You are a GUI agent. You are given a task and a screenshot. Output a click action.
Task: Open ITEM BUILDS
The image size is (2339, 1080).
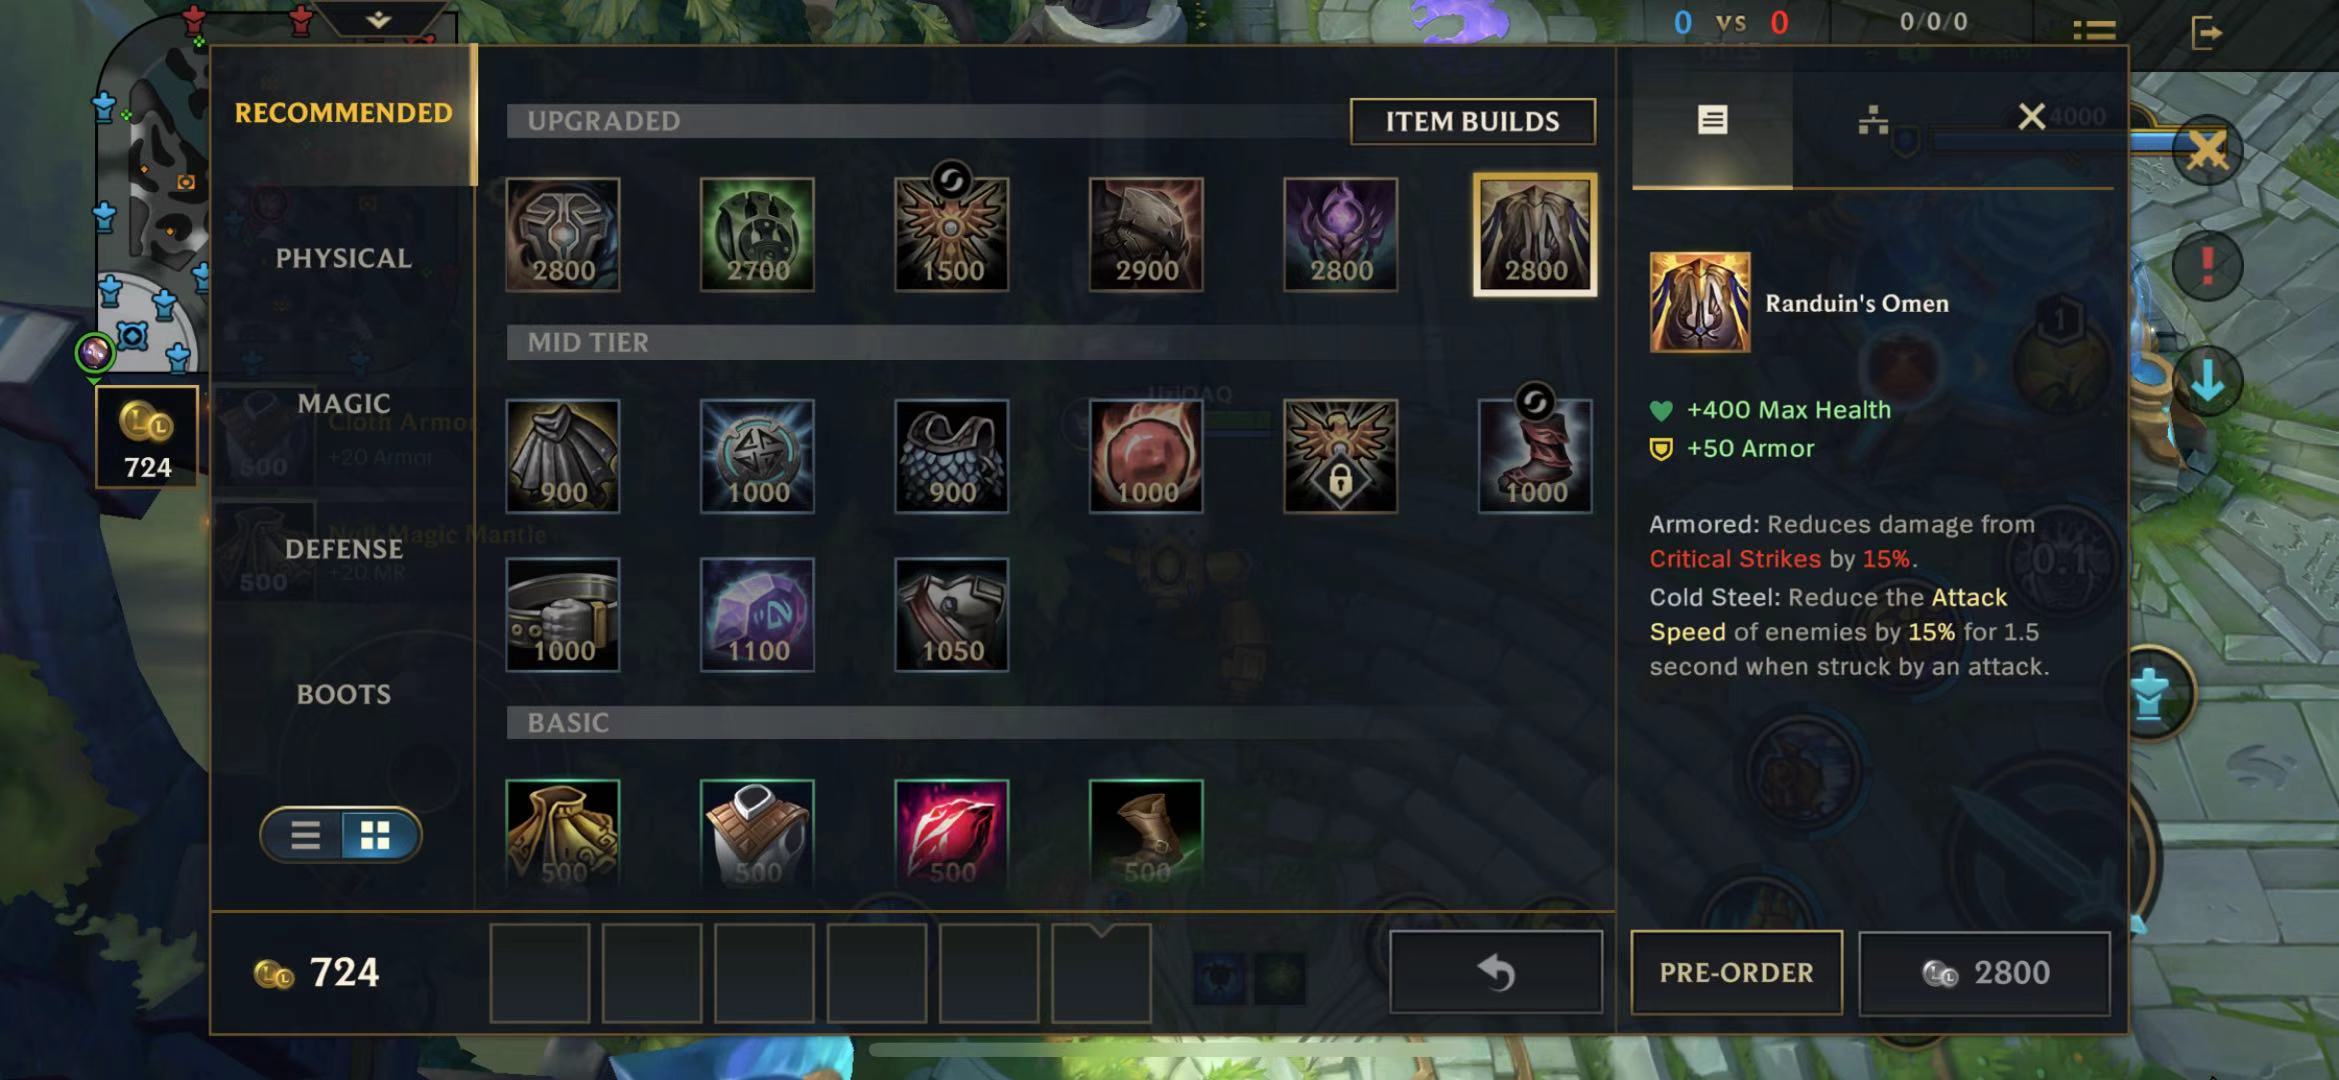point(1472,122)
